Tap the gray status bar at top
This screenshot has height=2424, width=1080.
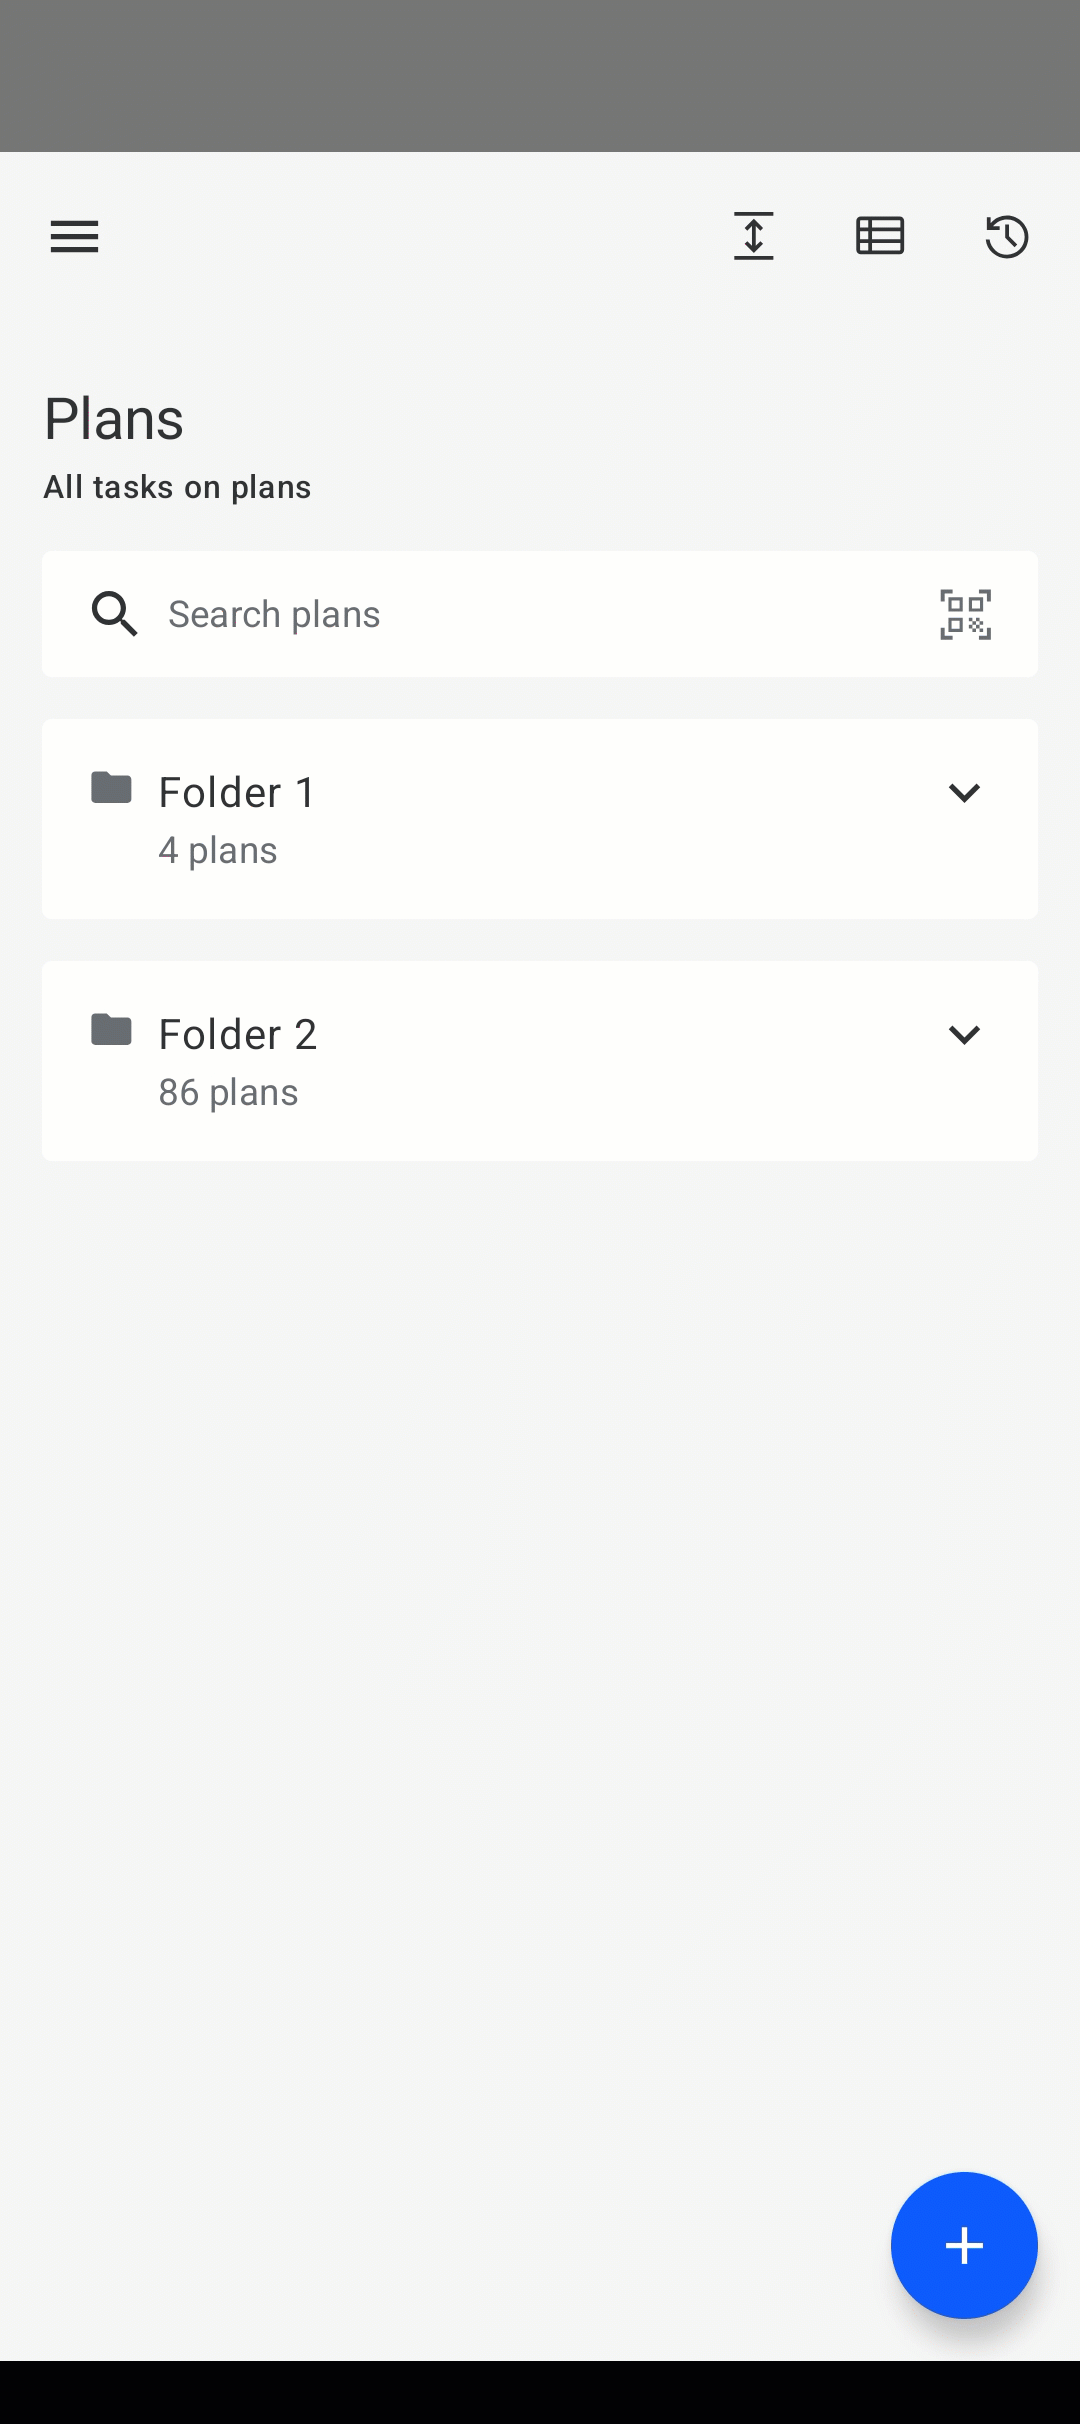pyautogui.click(x=540, y=76)
